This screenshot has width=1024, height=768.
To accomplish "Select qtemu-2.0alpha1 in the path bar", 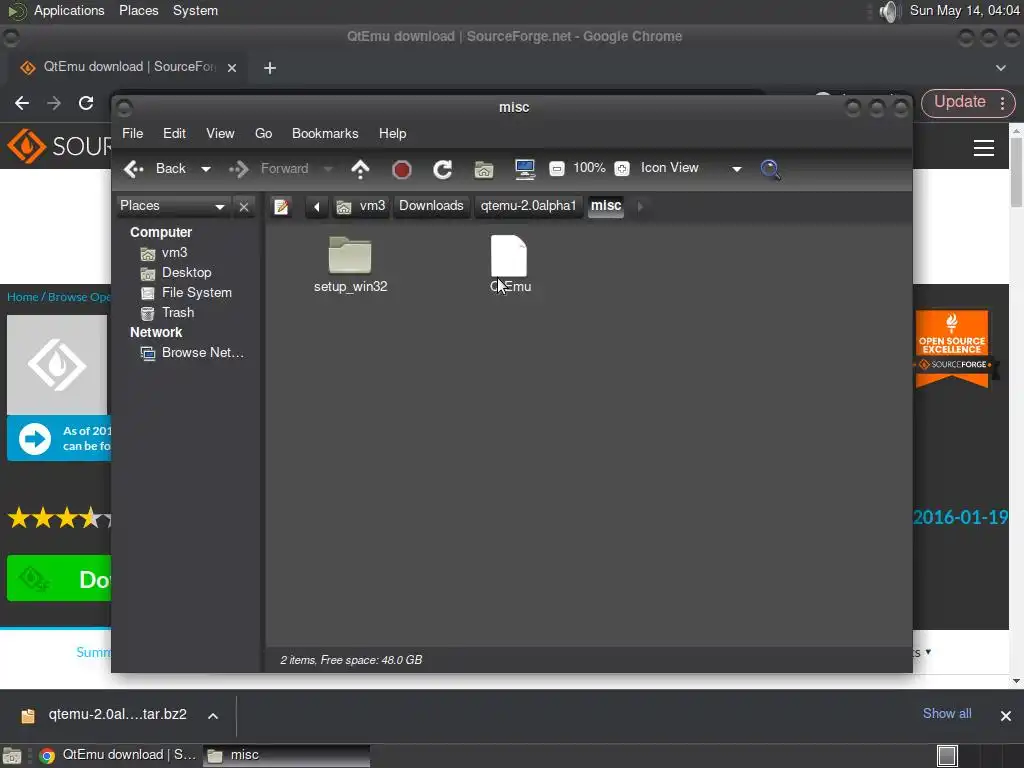I will (x=528, y=206).
